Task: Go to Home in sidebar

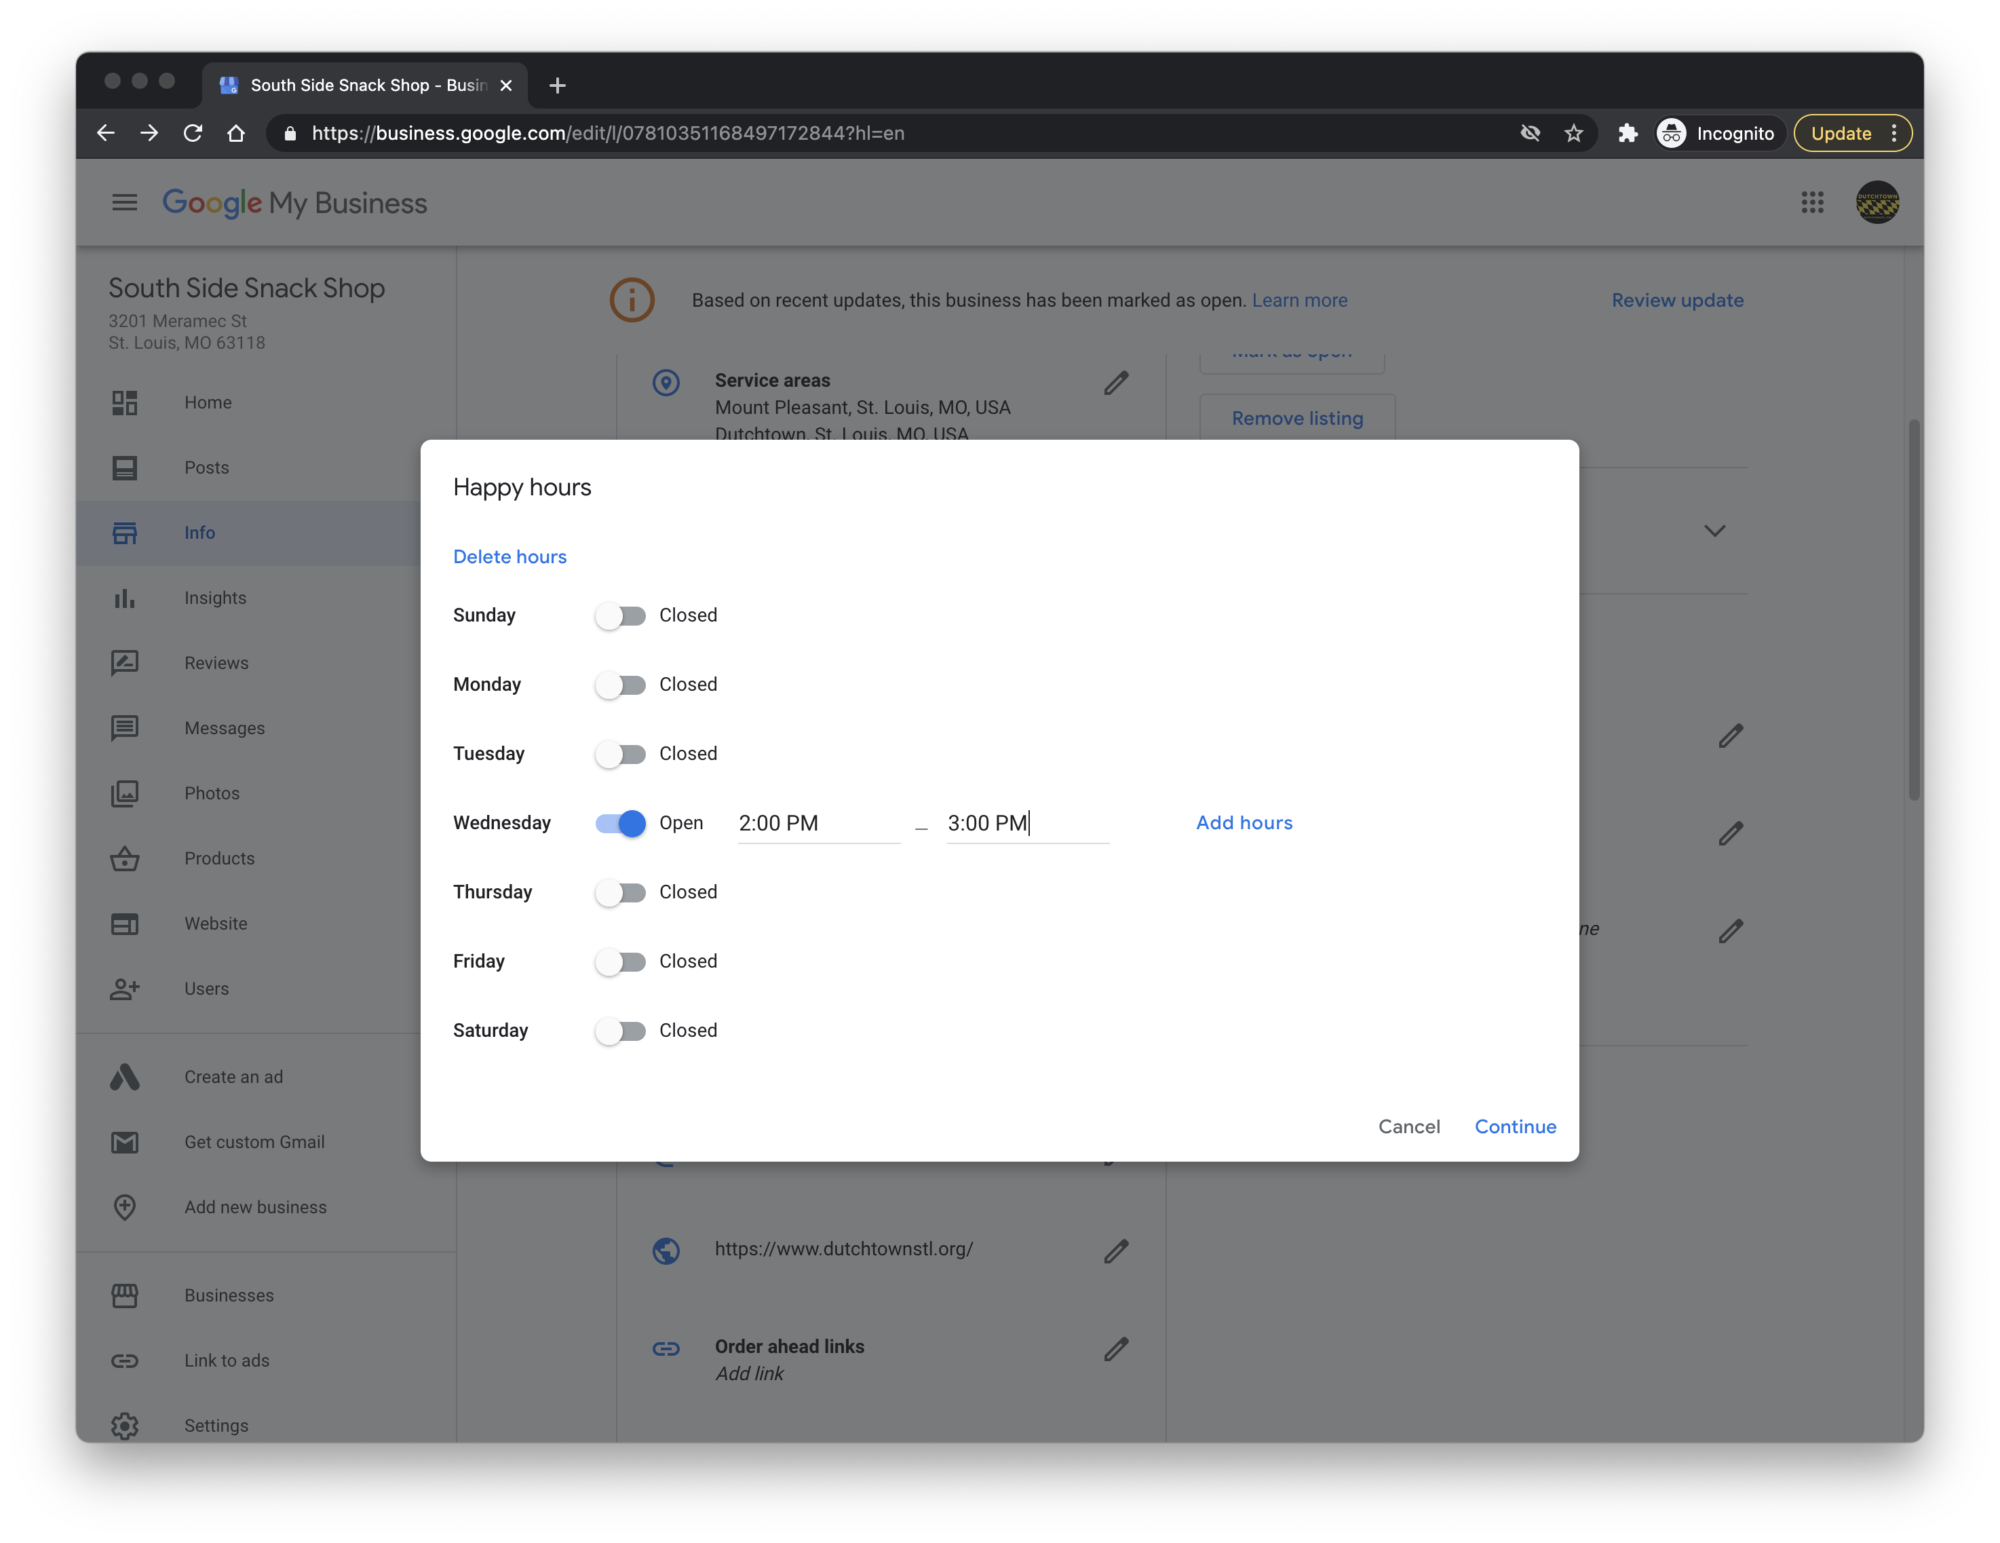Action: click(x=208, y=402)
